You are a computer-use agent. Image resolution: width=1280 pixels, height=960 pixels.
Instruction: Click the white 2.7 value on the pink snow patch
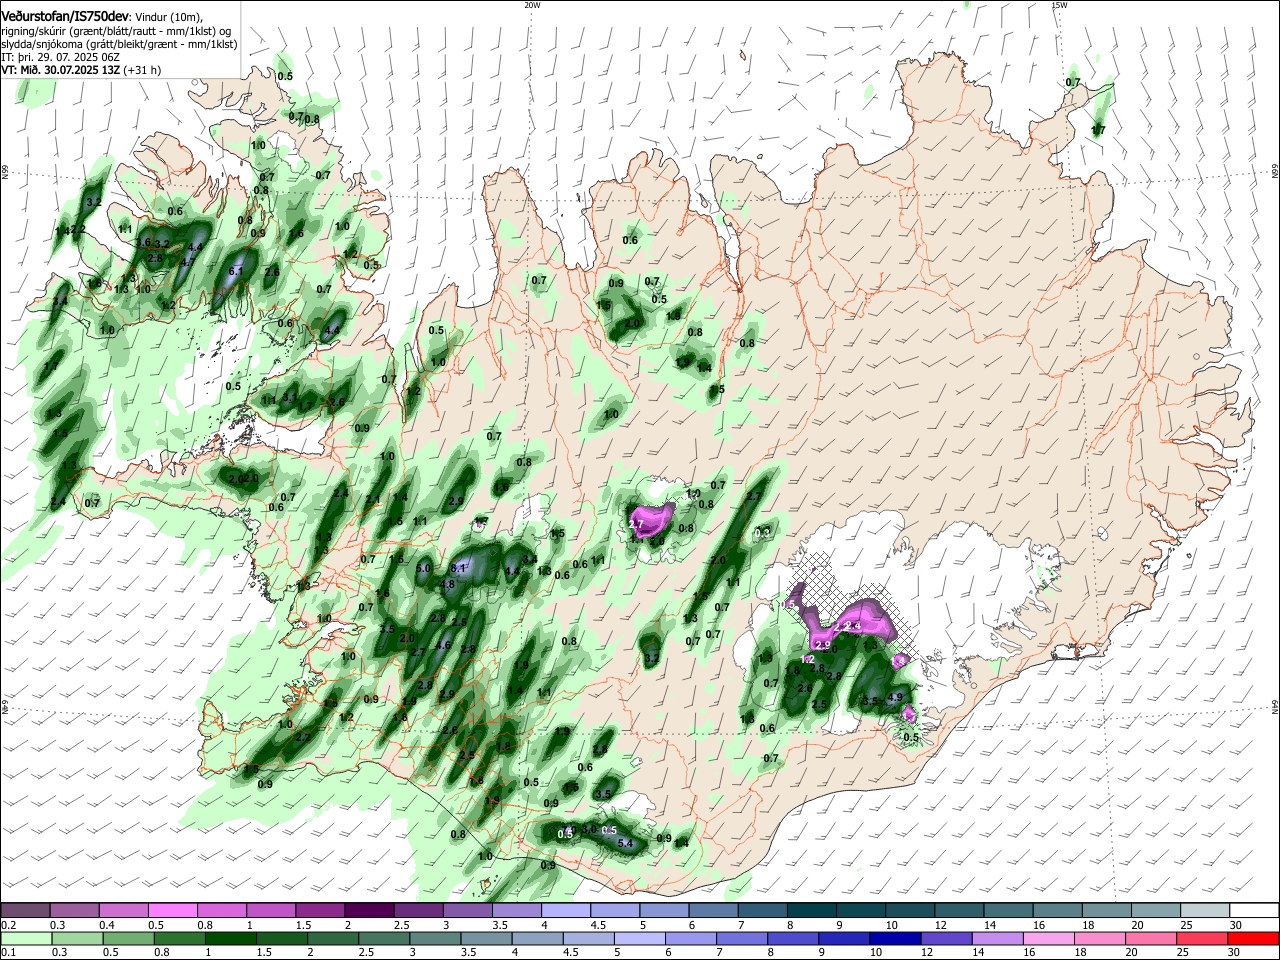[637, 524]
